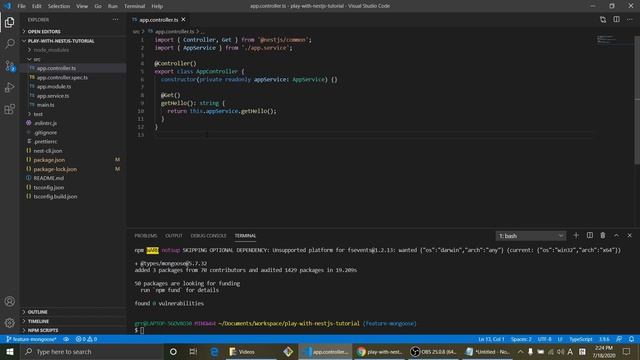The height and width of the screenshot is (360, 640).
Task: Open tsconfig.build.json file
Action: pos(73,196)
